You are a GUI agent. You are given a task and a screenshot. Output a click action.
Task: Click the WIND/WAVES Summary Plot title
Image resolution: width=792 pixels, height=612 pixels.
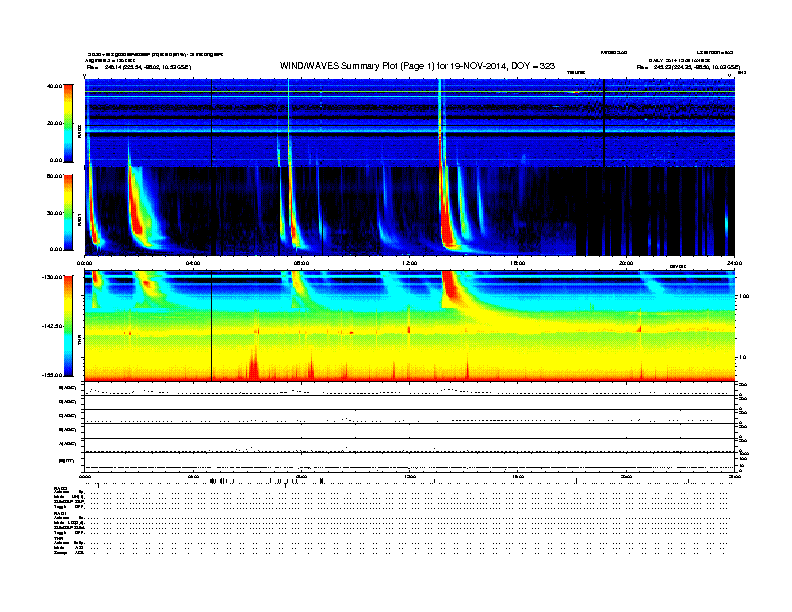point(417,66)
